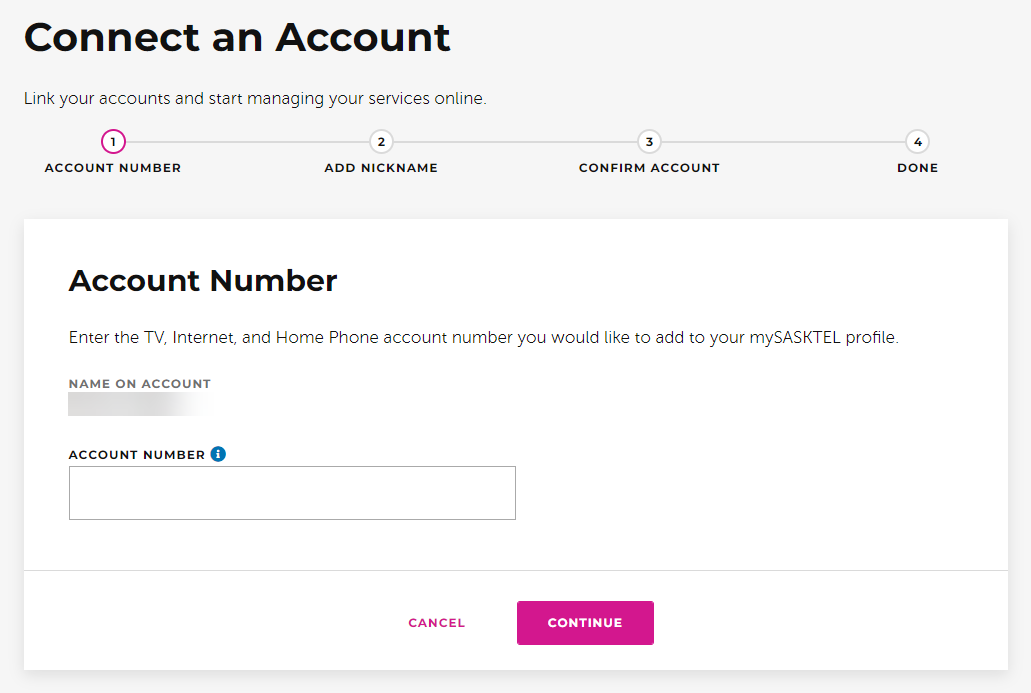Click the step 4 circle indicator

pos(917,141)
